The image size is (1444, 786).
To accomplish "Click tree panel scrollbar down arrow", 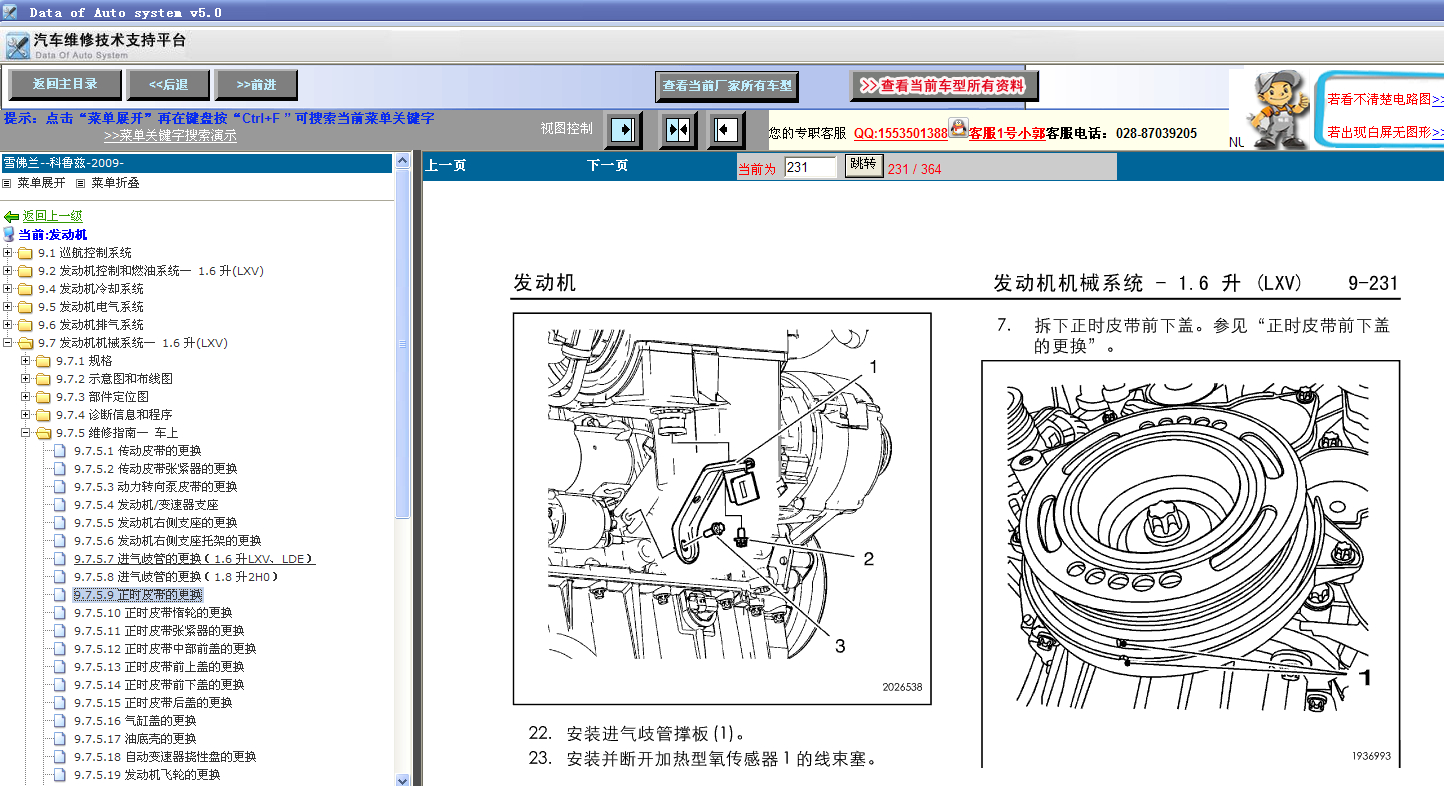I will point(403,779).
